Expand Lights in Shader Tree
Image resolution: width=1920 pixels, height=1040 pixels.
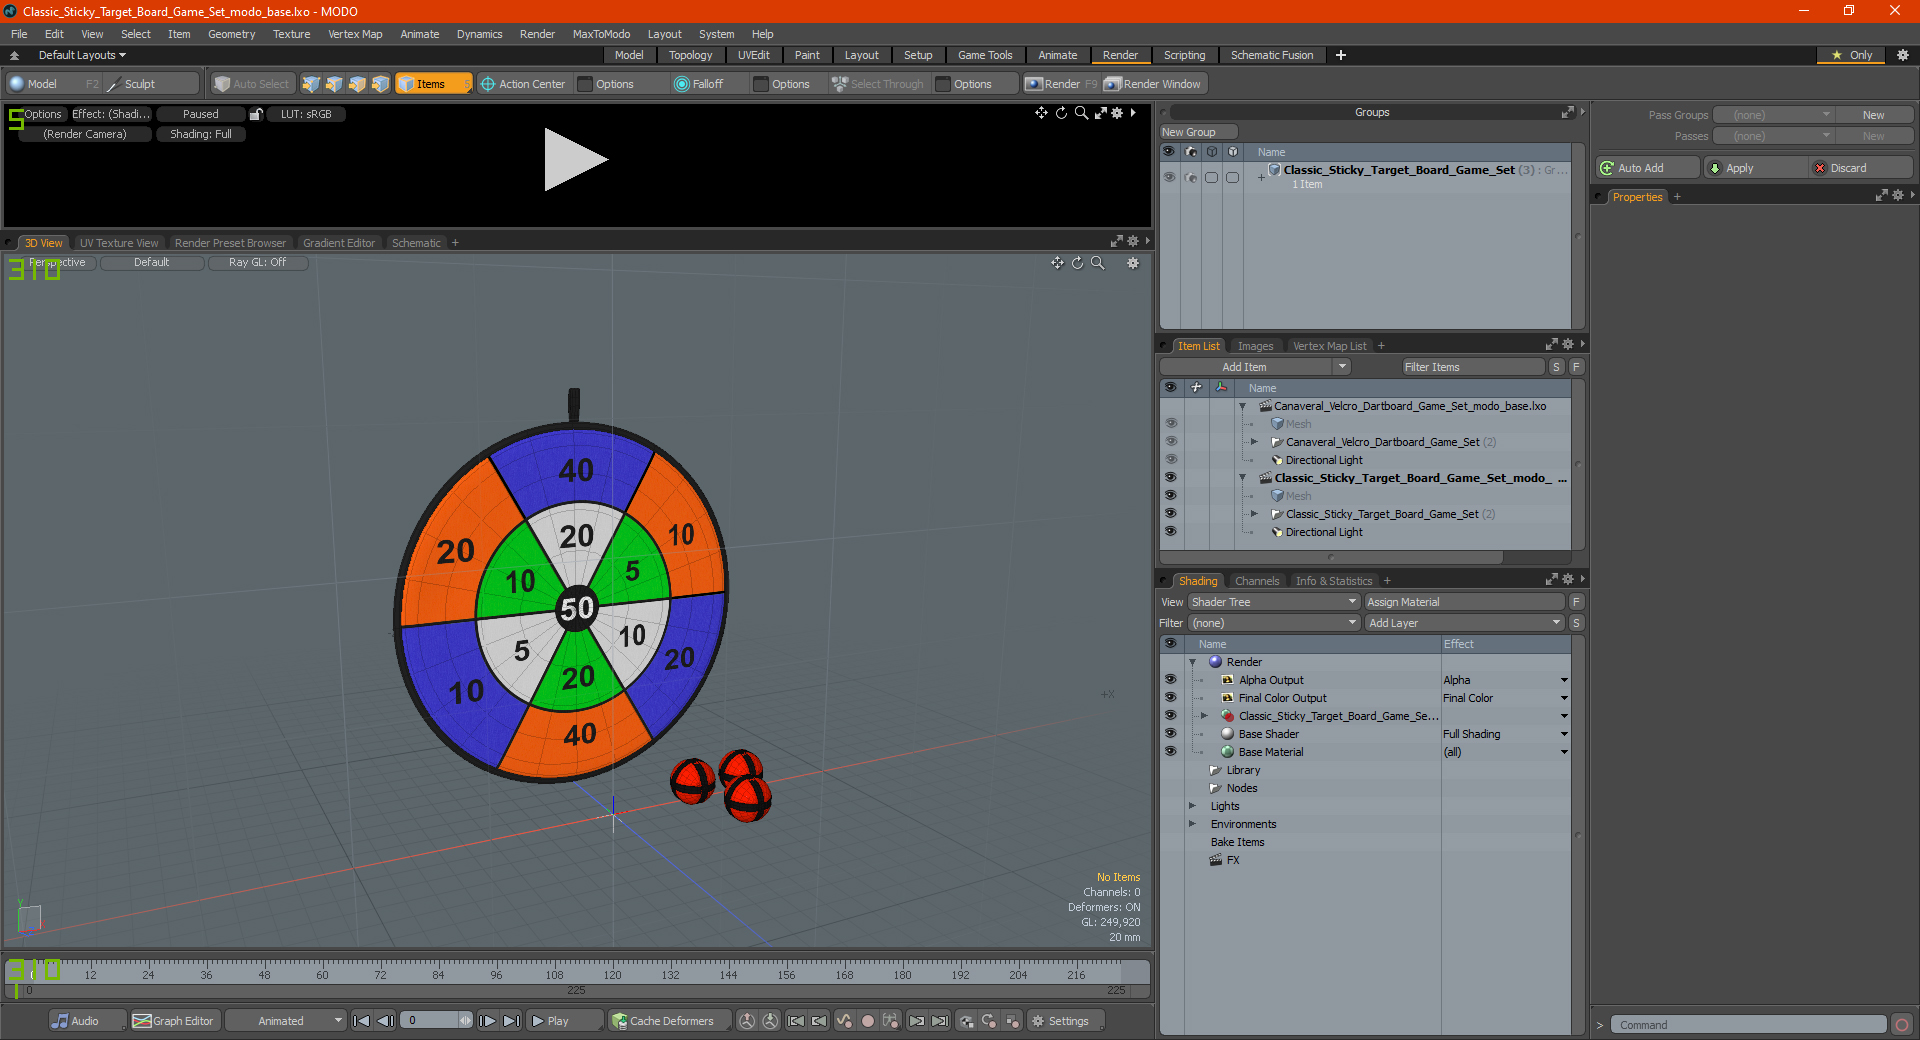pos(1192,806)
